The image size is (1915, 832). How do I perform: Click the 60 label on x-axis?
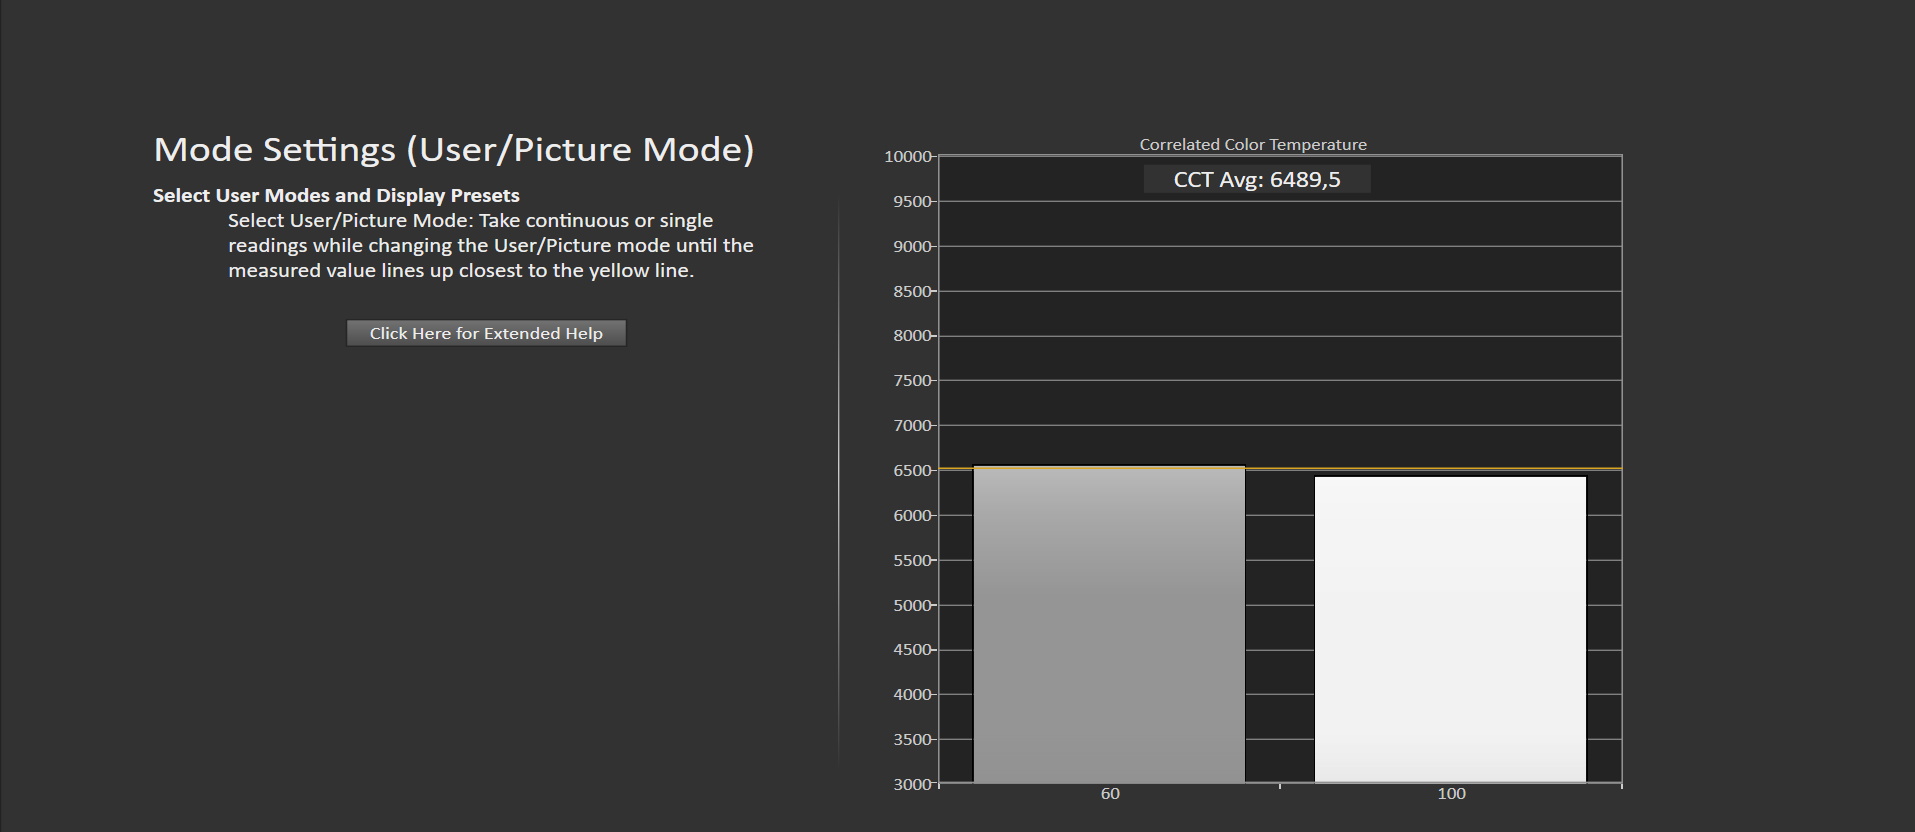1110,794
